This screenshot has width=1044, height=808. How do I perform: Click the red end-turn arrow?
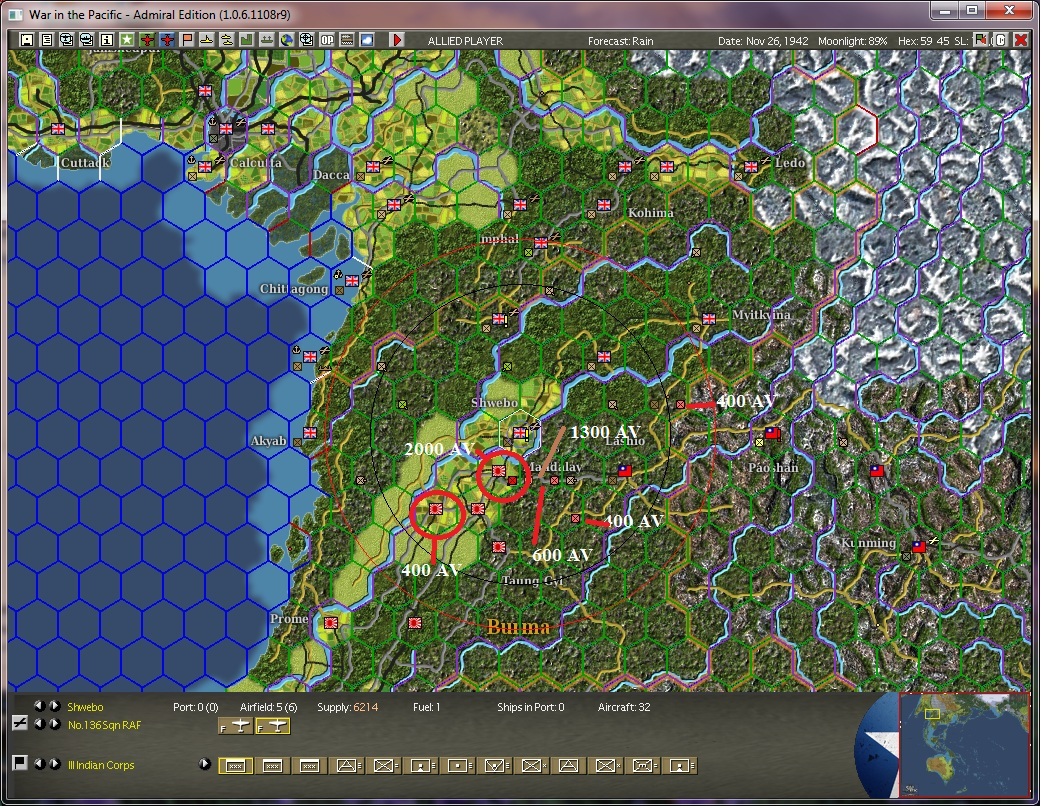(x=397, y=40)
